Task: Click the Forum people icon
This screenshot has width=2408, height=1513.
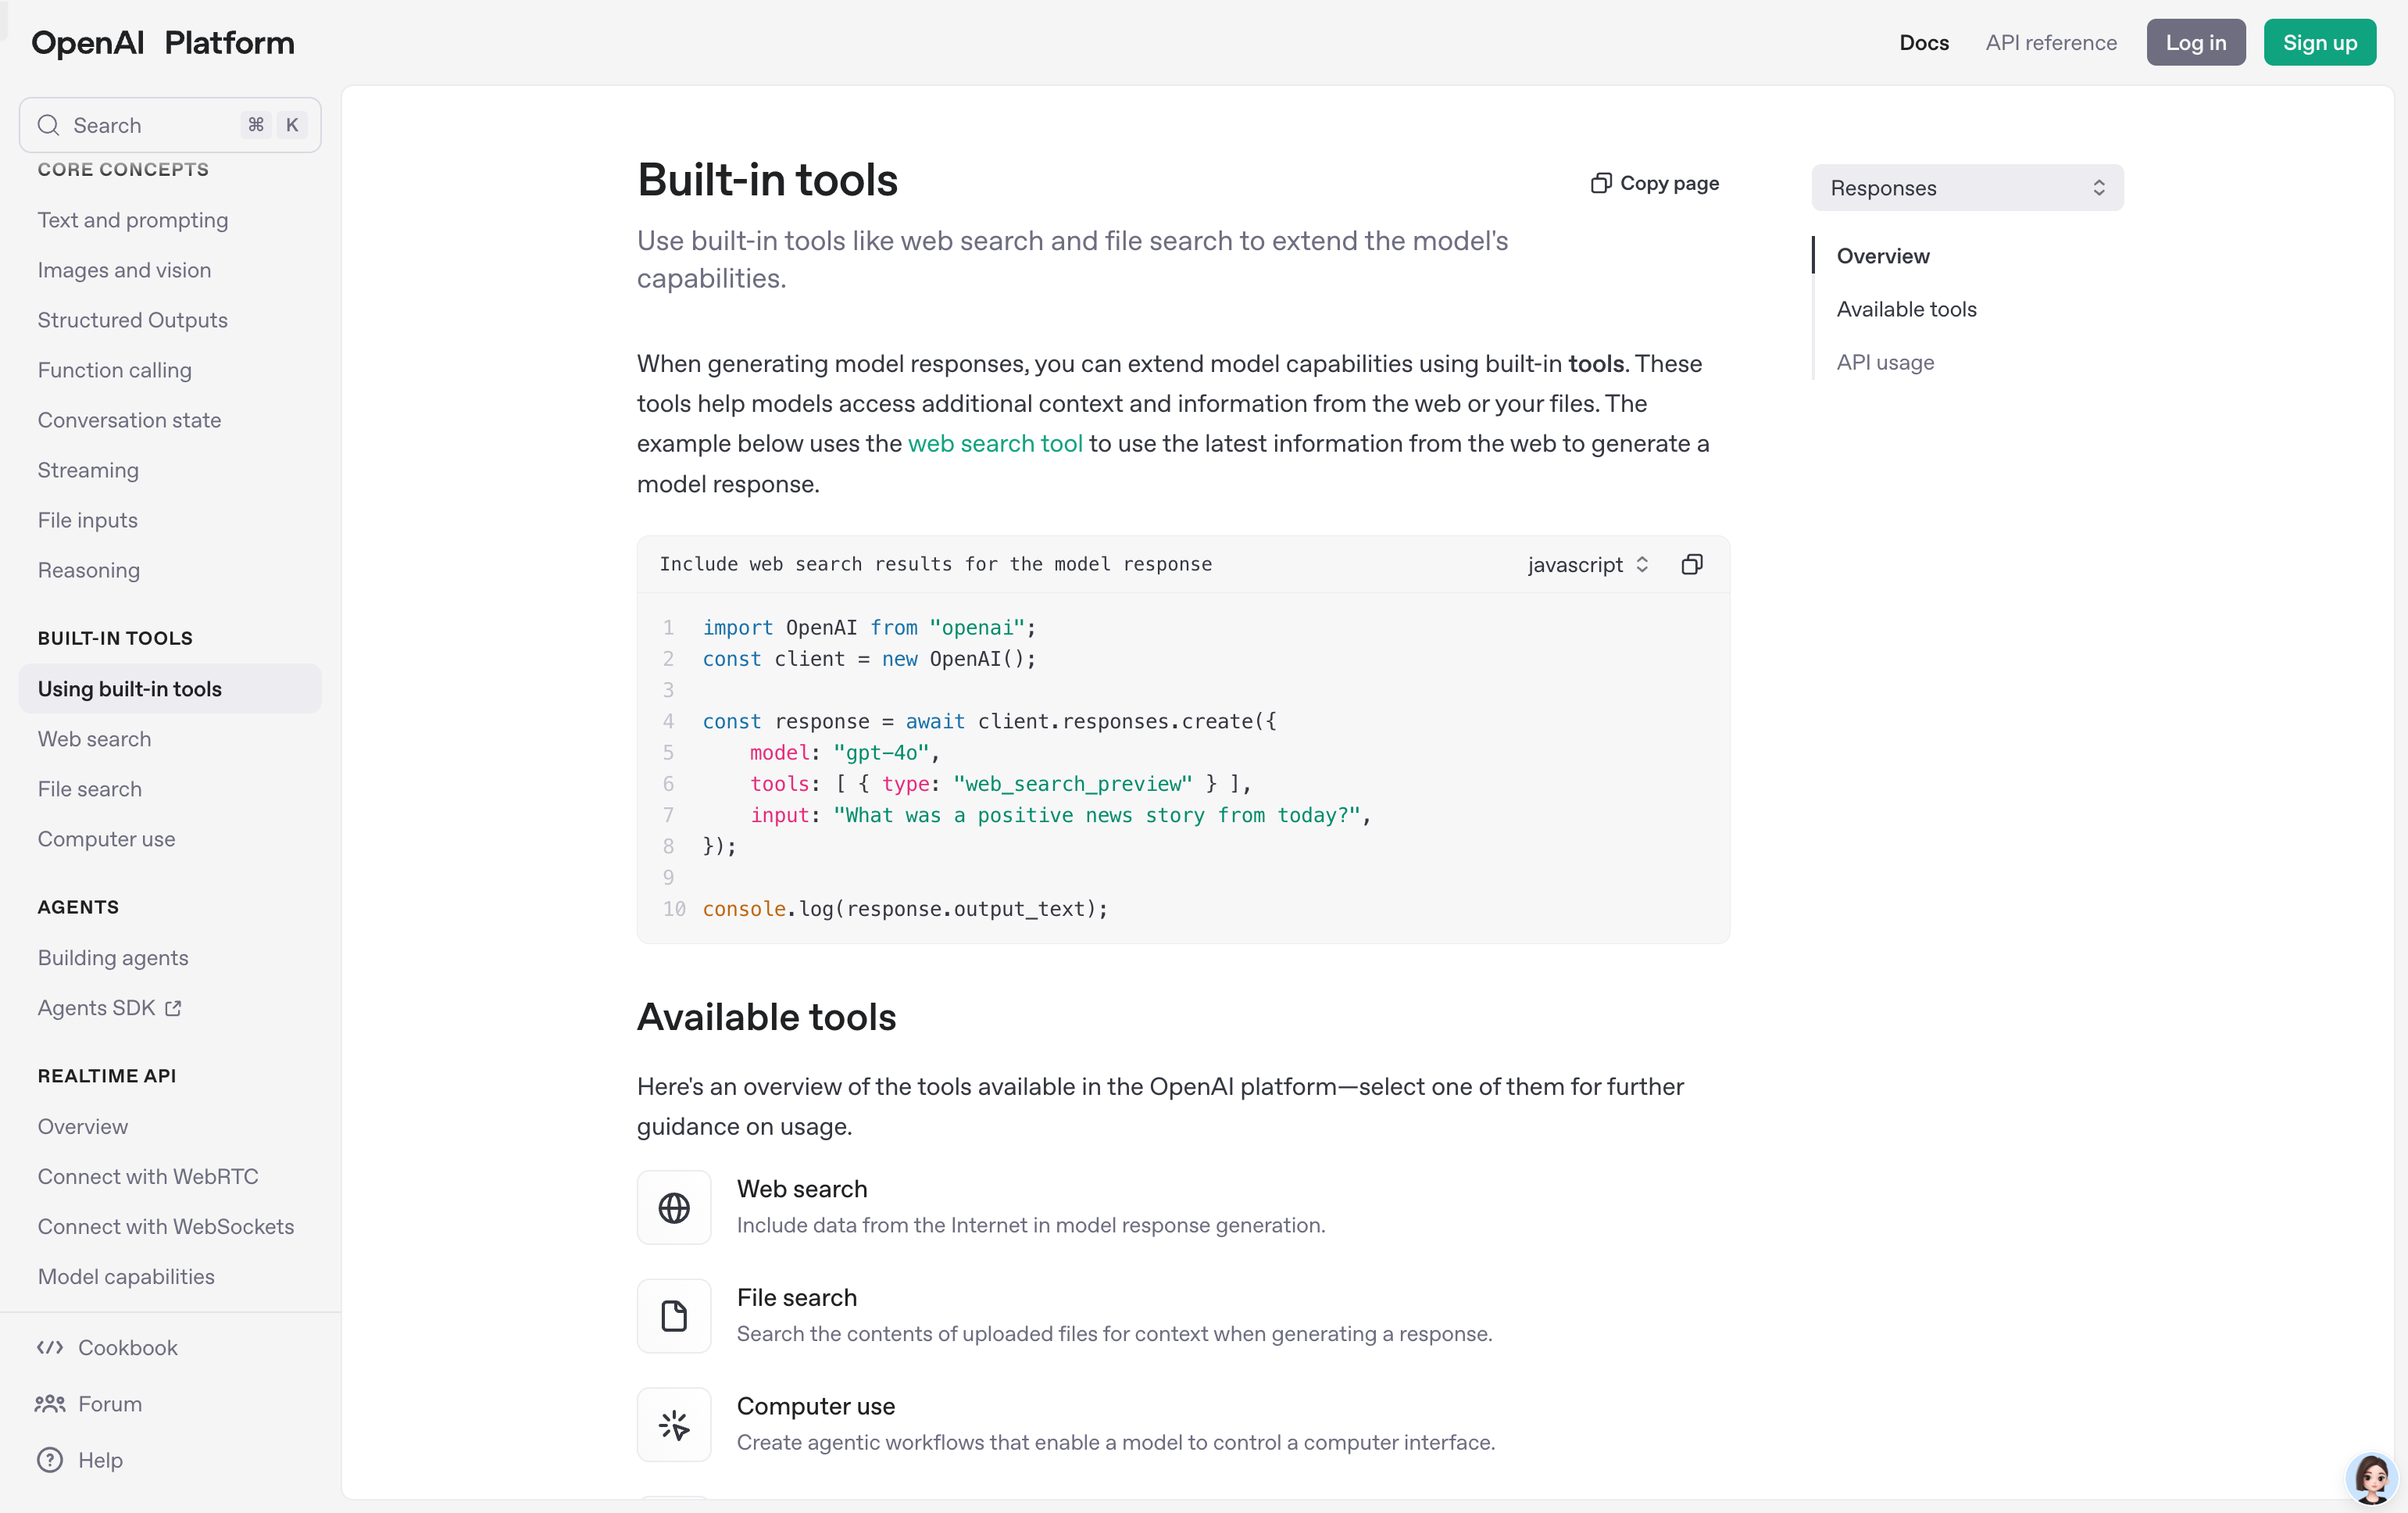Action: pos(50,1403)
